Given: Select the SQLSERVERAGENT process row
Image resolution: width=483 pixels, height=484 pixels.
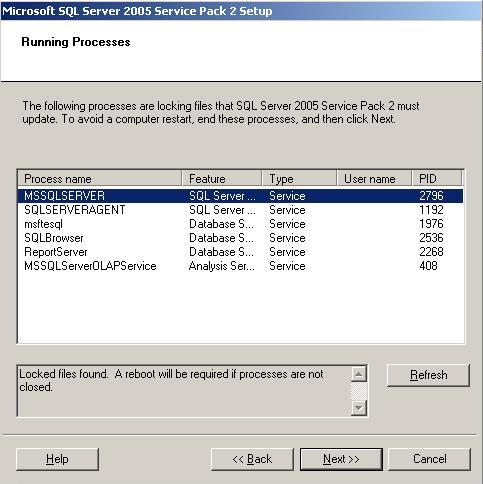Looking at the screenshot, I should pos(240,210).
